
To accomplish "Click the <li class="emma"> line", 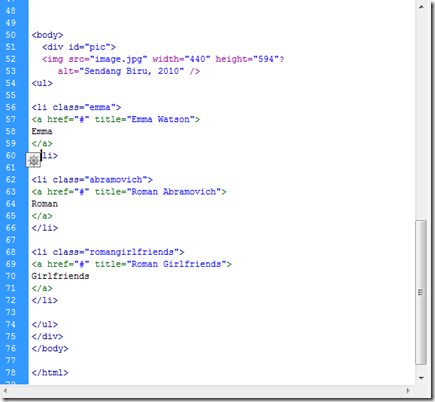I will pos(76,107).
